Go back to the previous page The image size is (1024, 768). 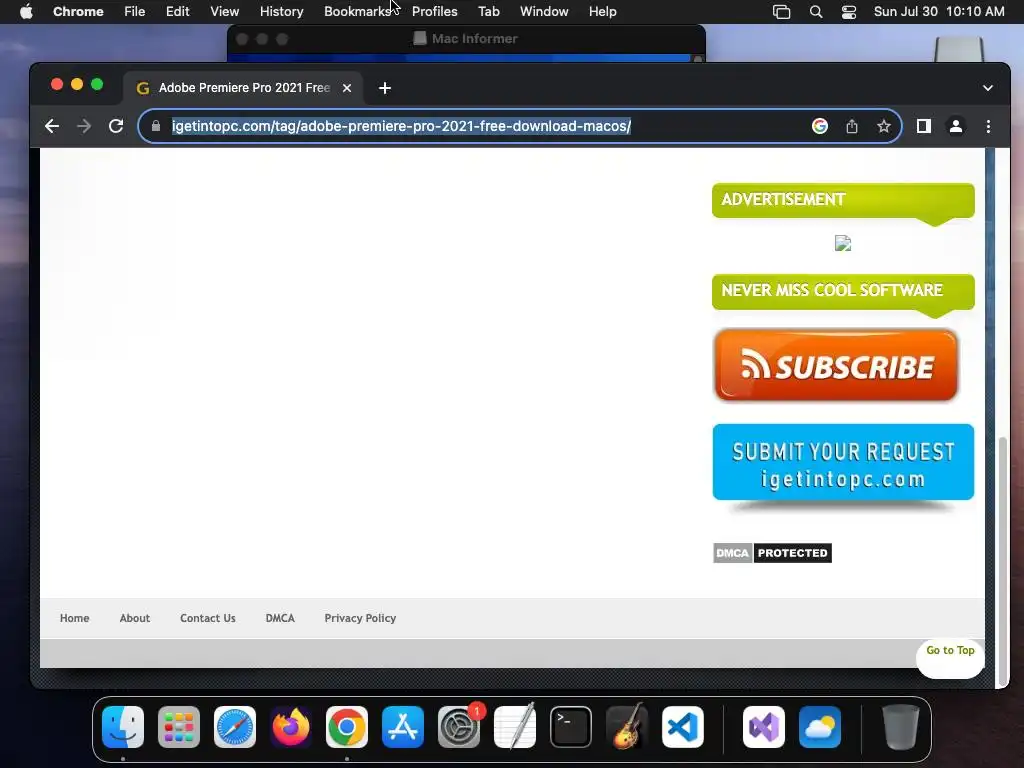[52, 126]
